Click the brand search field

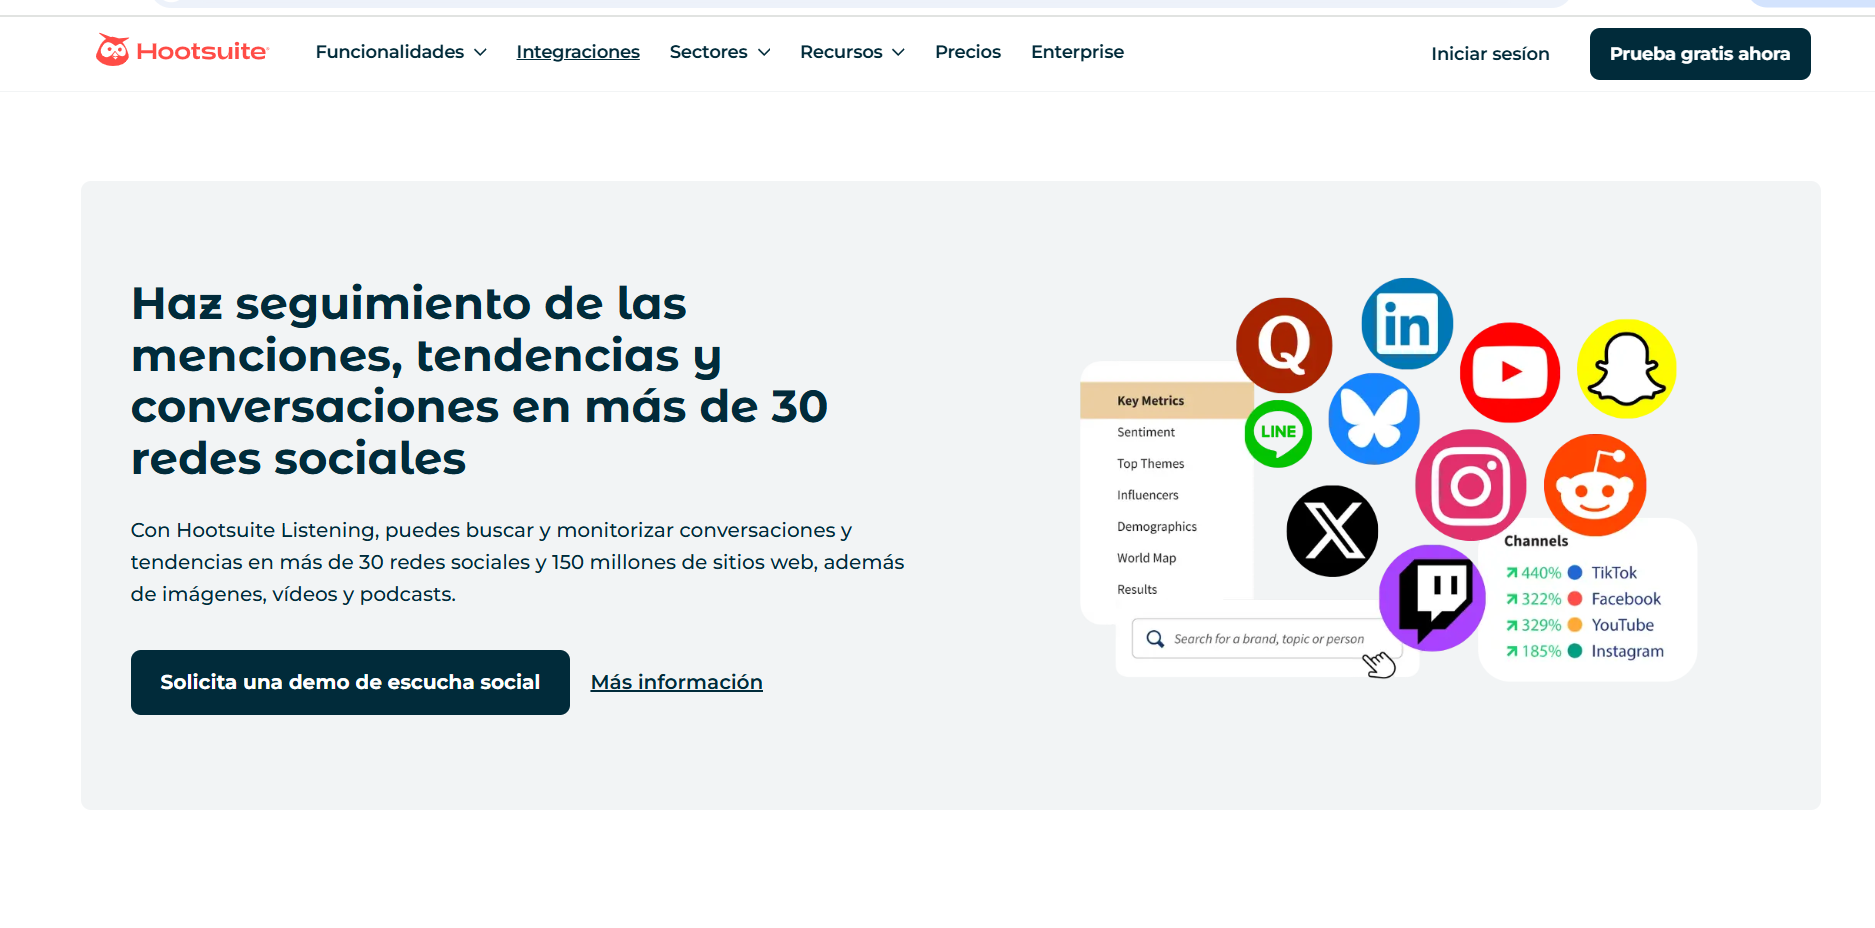point(1260,639)
